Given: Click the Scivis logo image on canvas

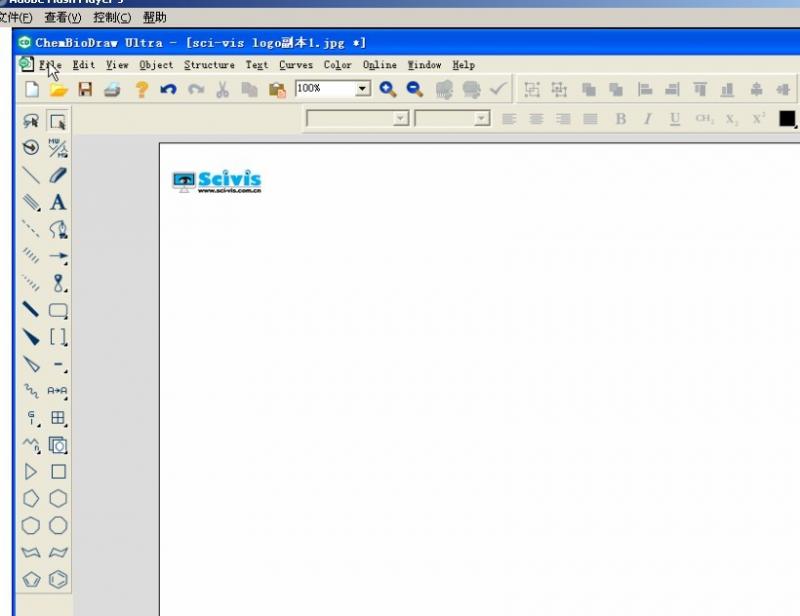Looking at the screenshot, I should point(217,182).
